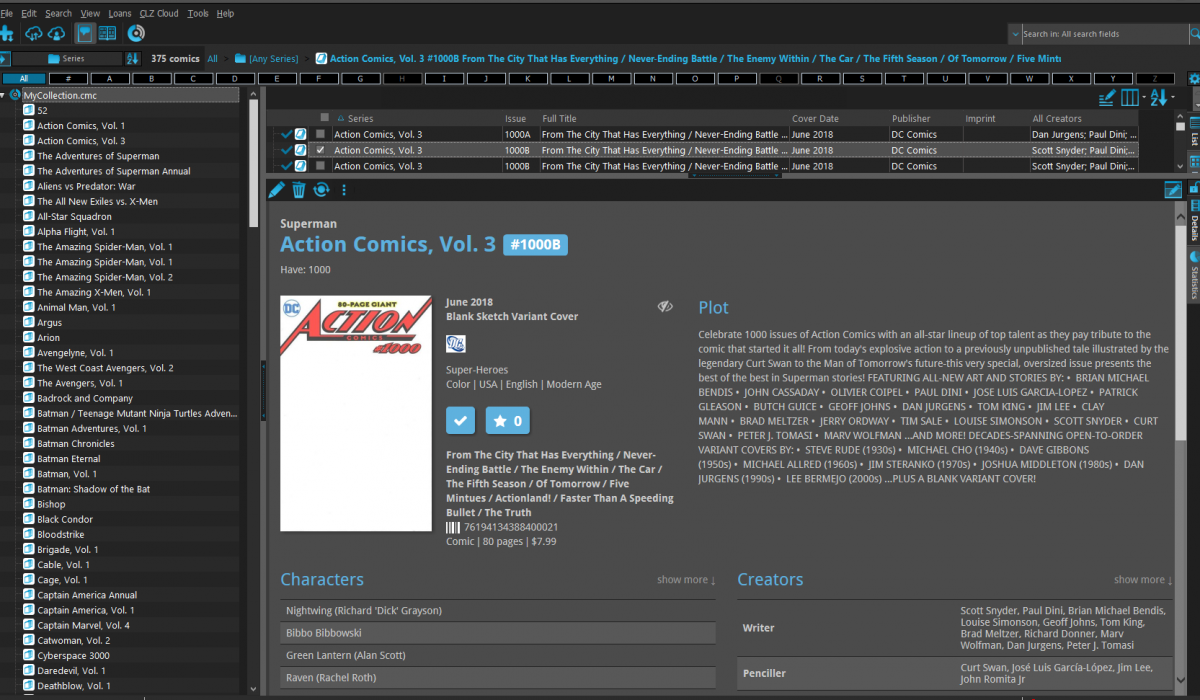Switch to the Statistics side tab

pos(1193,275)
